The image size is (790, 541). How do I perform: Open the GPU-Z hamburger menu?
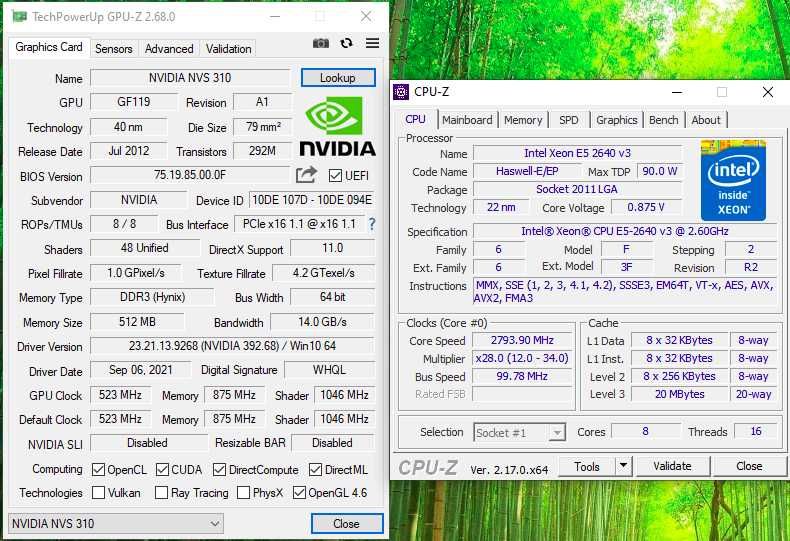[372, 43]
